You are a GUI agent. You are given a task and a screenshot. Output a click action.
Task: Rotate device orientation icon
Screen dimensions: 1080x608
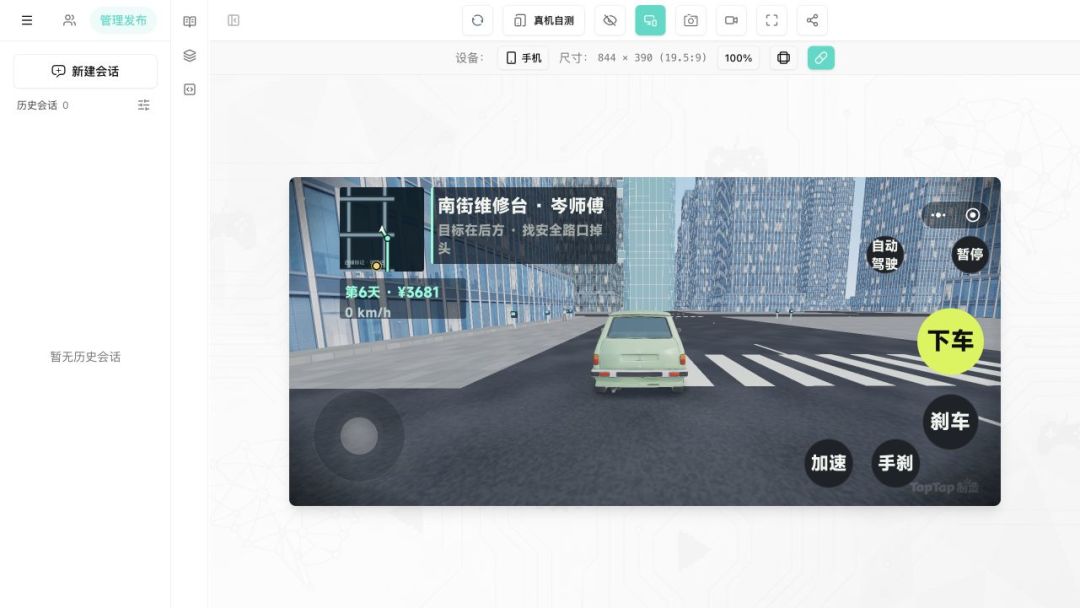pos(783,58)
